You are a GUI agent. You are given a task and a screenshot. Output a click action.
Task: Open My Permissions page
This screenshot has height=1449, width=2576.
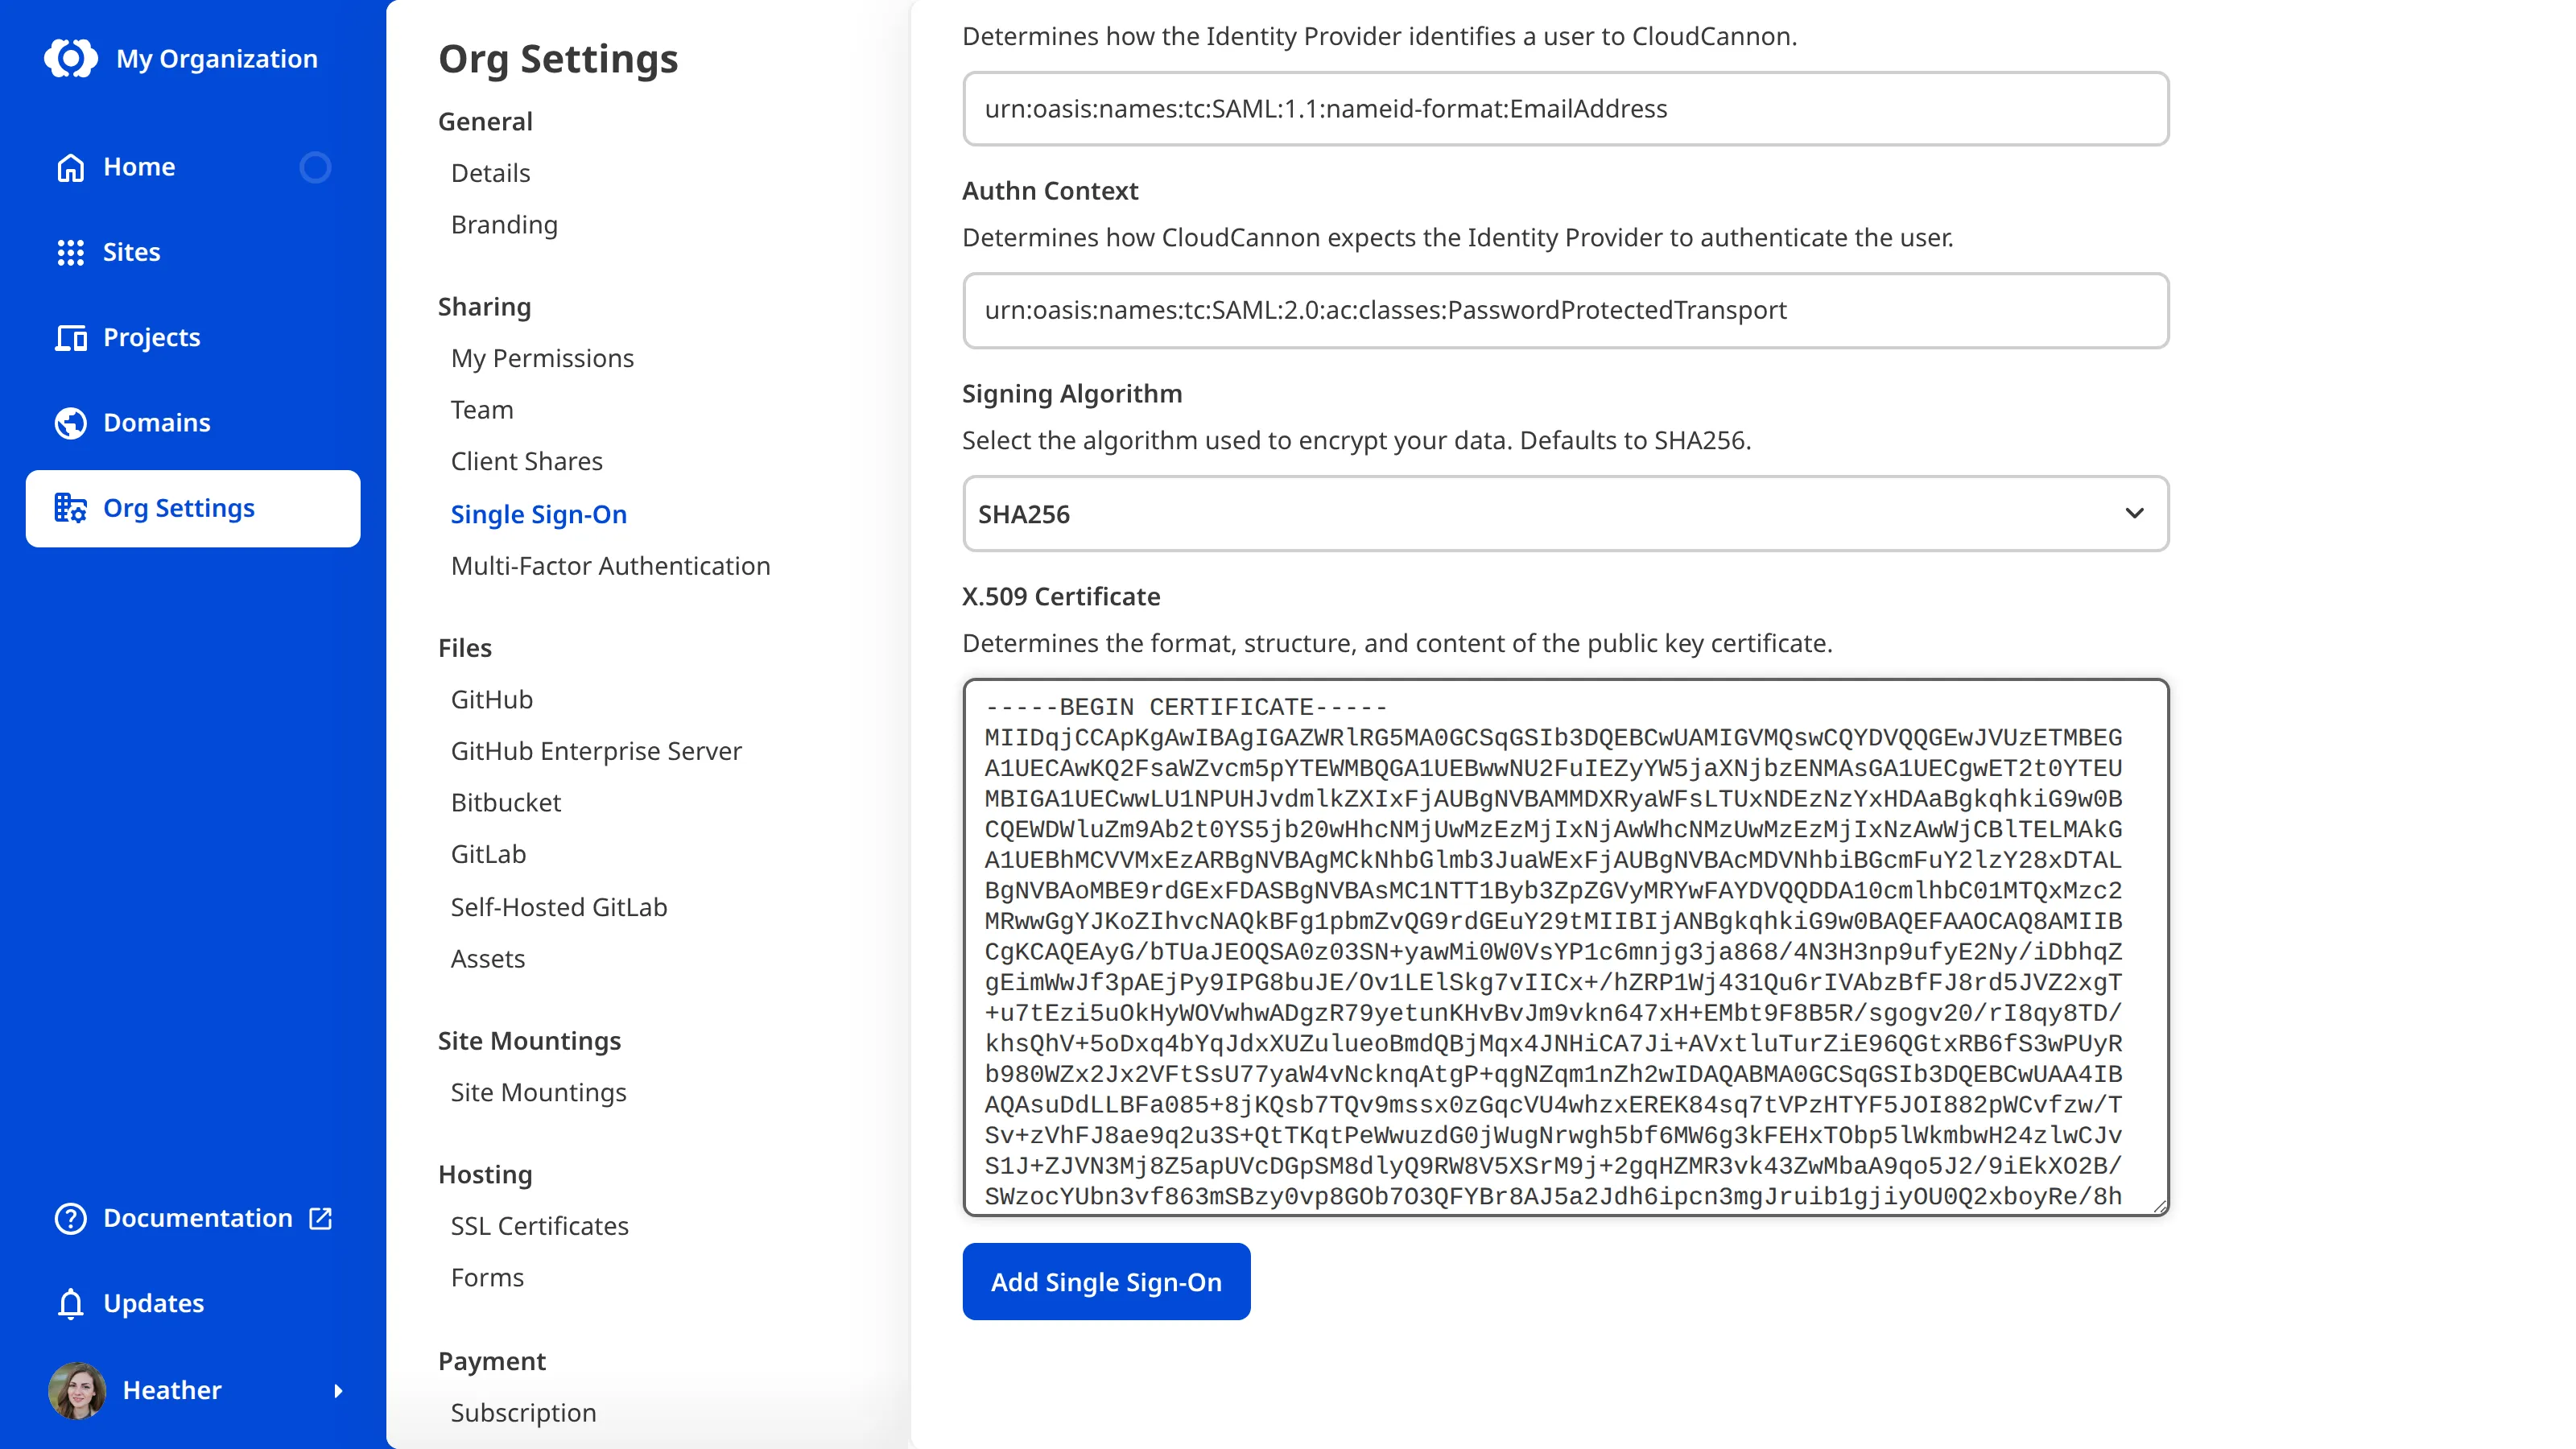(x=542, y=358)
